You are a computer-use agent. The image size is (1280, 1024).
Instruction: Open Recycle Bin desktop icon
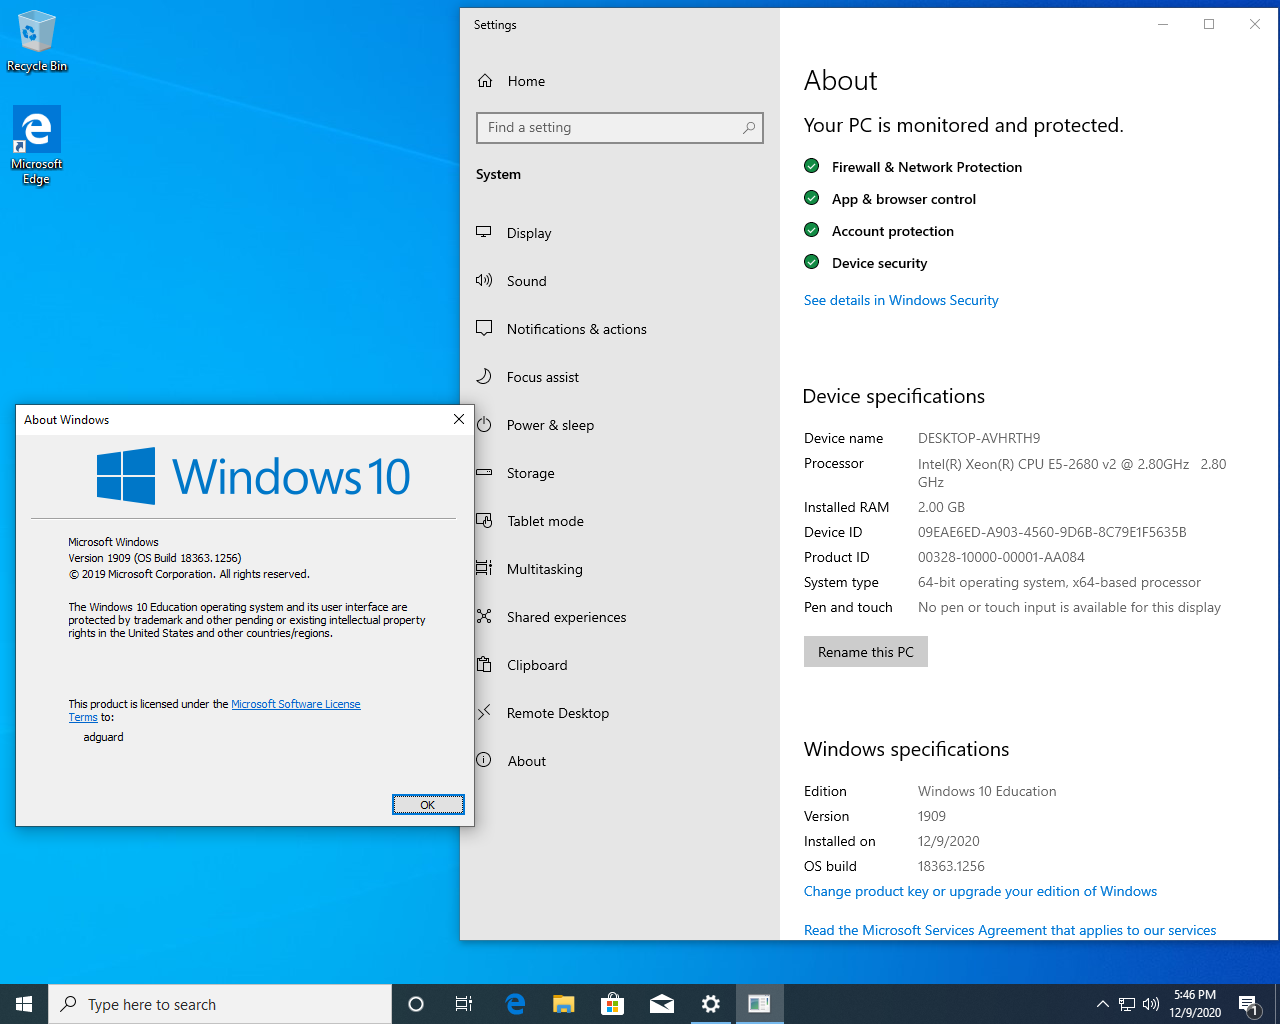[x=37, y=42]
